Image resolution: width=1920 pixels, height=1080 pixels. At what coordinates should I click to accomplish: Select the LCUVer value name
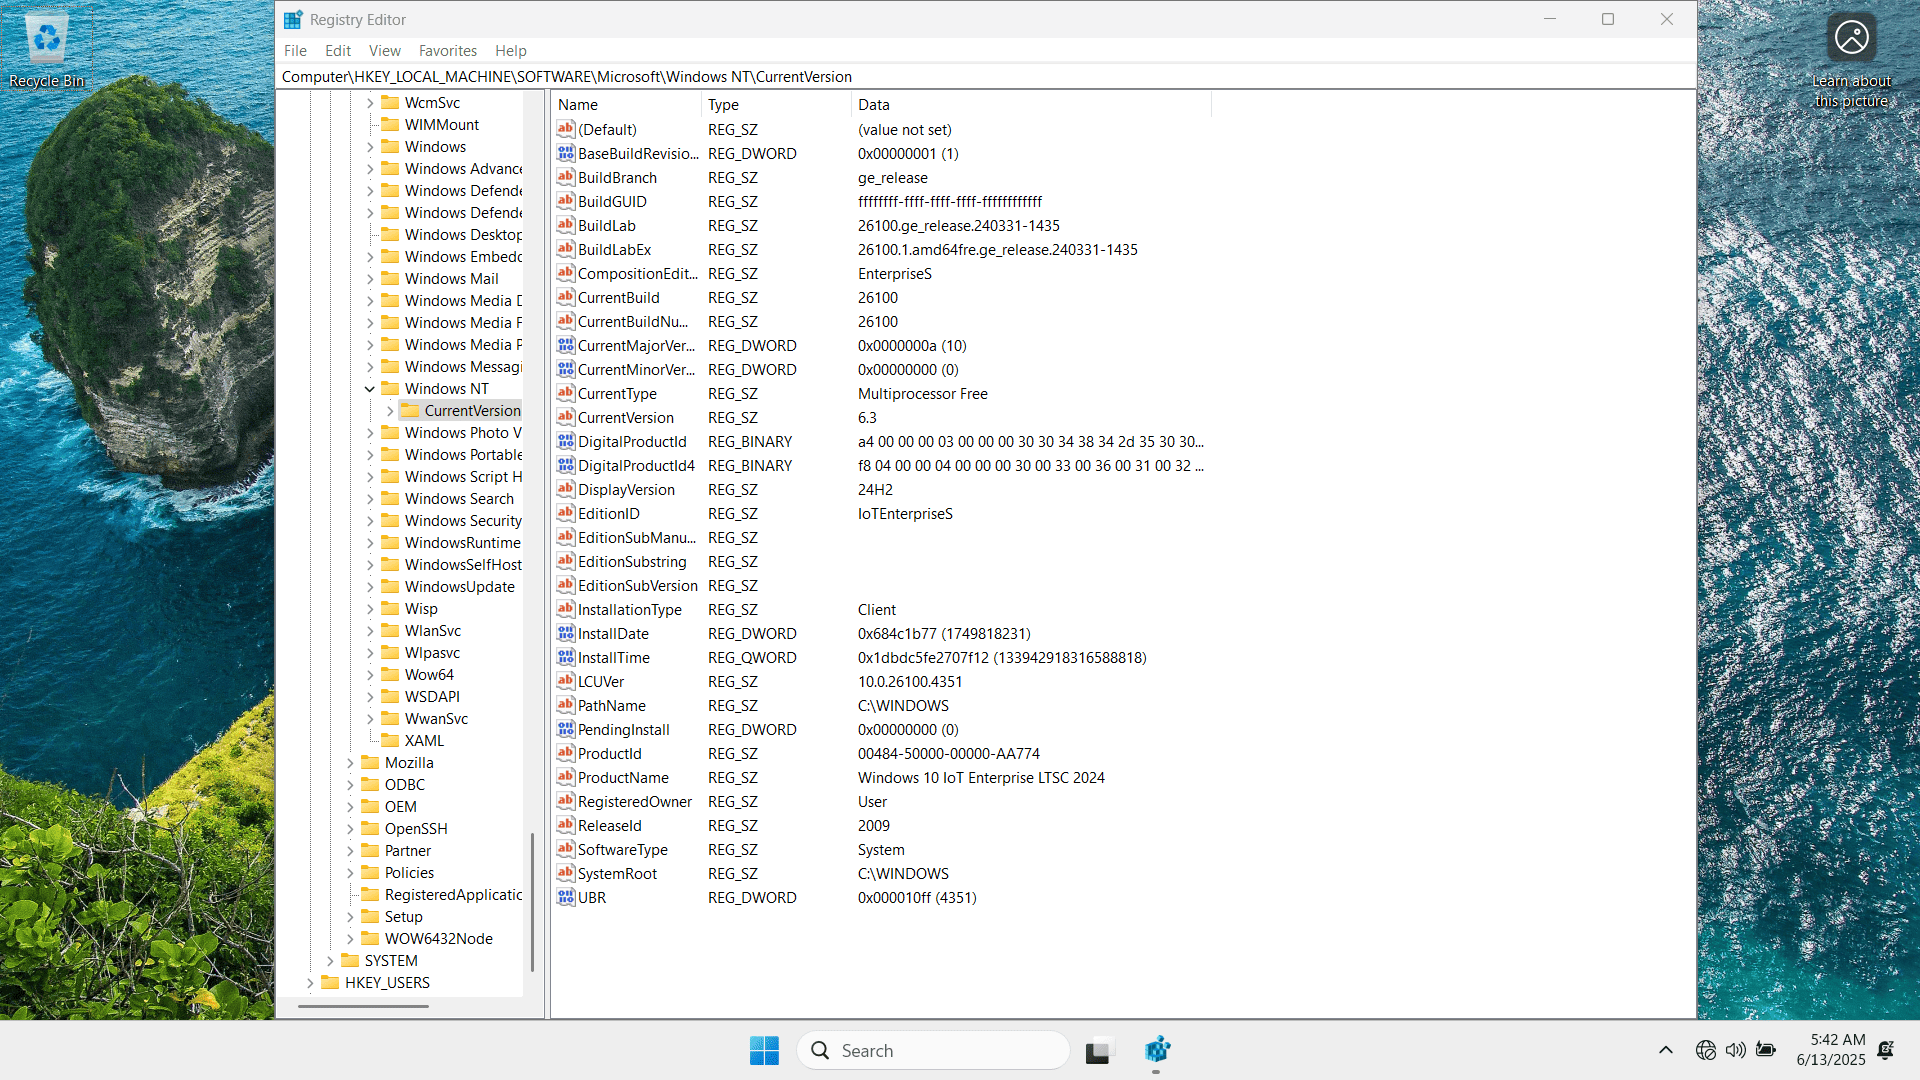(x=600, y=681)
